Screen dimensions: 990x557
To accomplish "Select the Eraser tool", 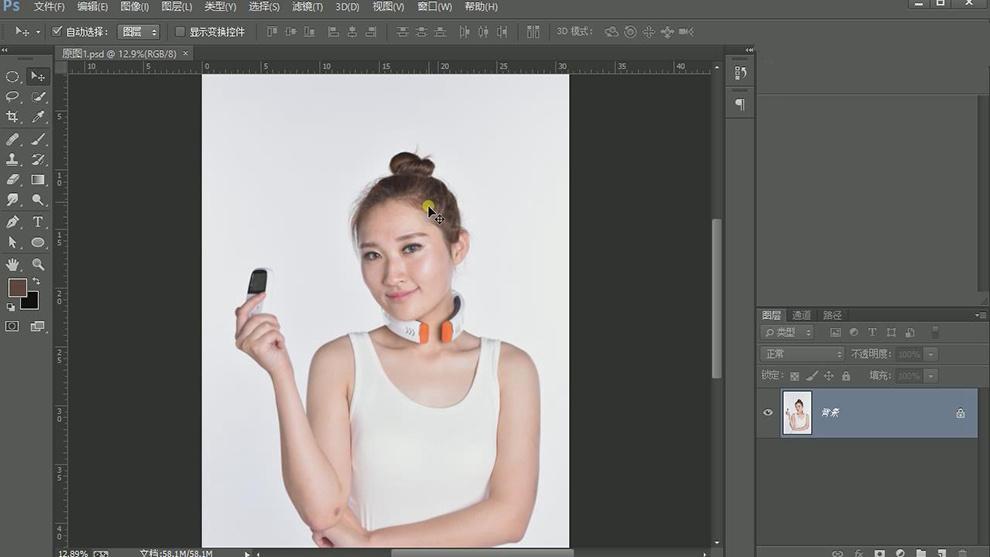I will click(x=12, y=180).
